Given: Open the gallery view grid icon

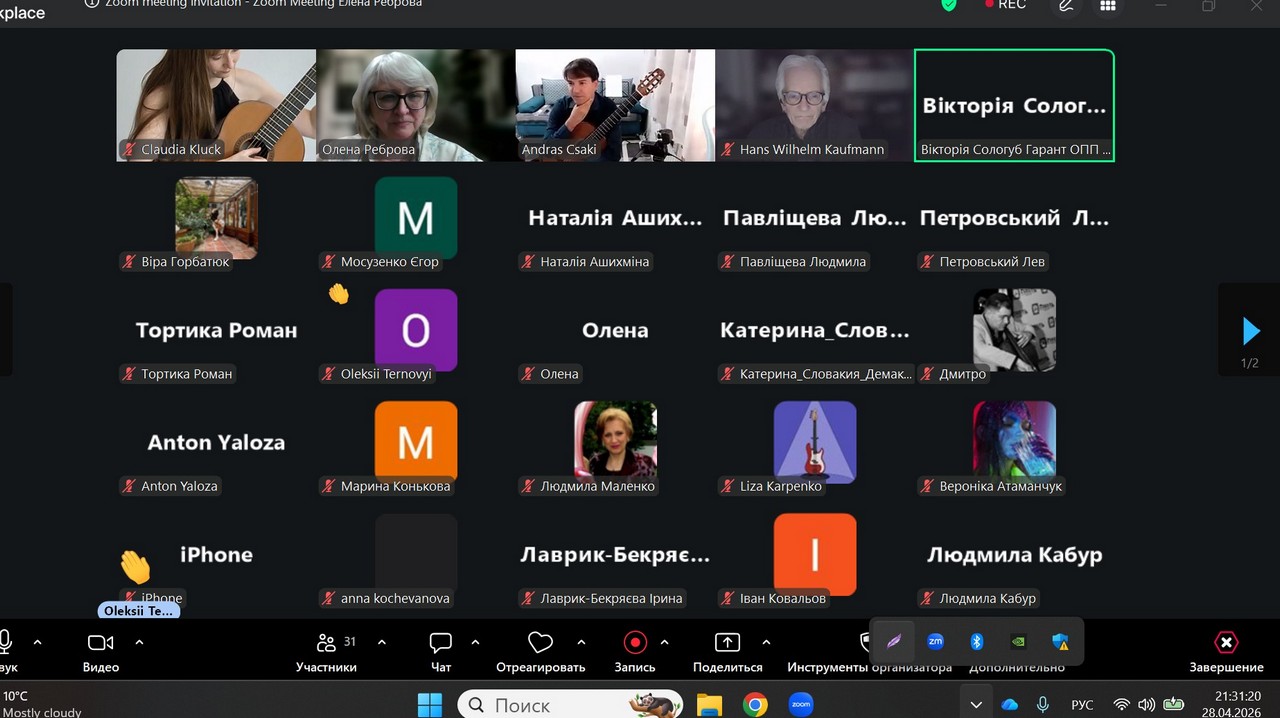Looking at the screenshot, I should pyautogui.click(x=1107, y=5).
